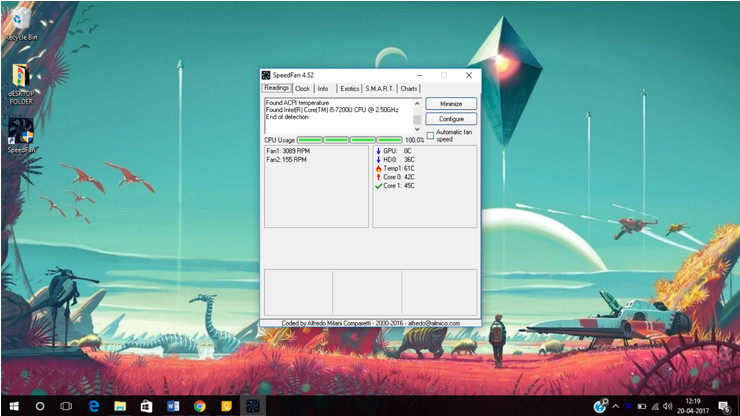
Task: Switch to the Clock tab
Action: (x=303, y=88)
